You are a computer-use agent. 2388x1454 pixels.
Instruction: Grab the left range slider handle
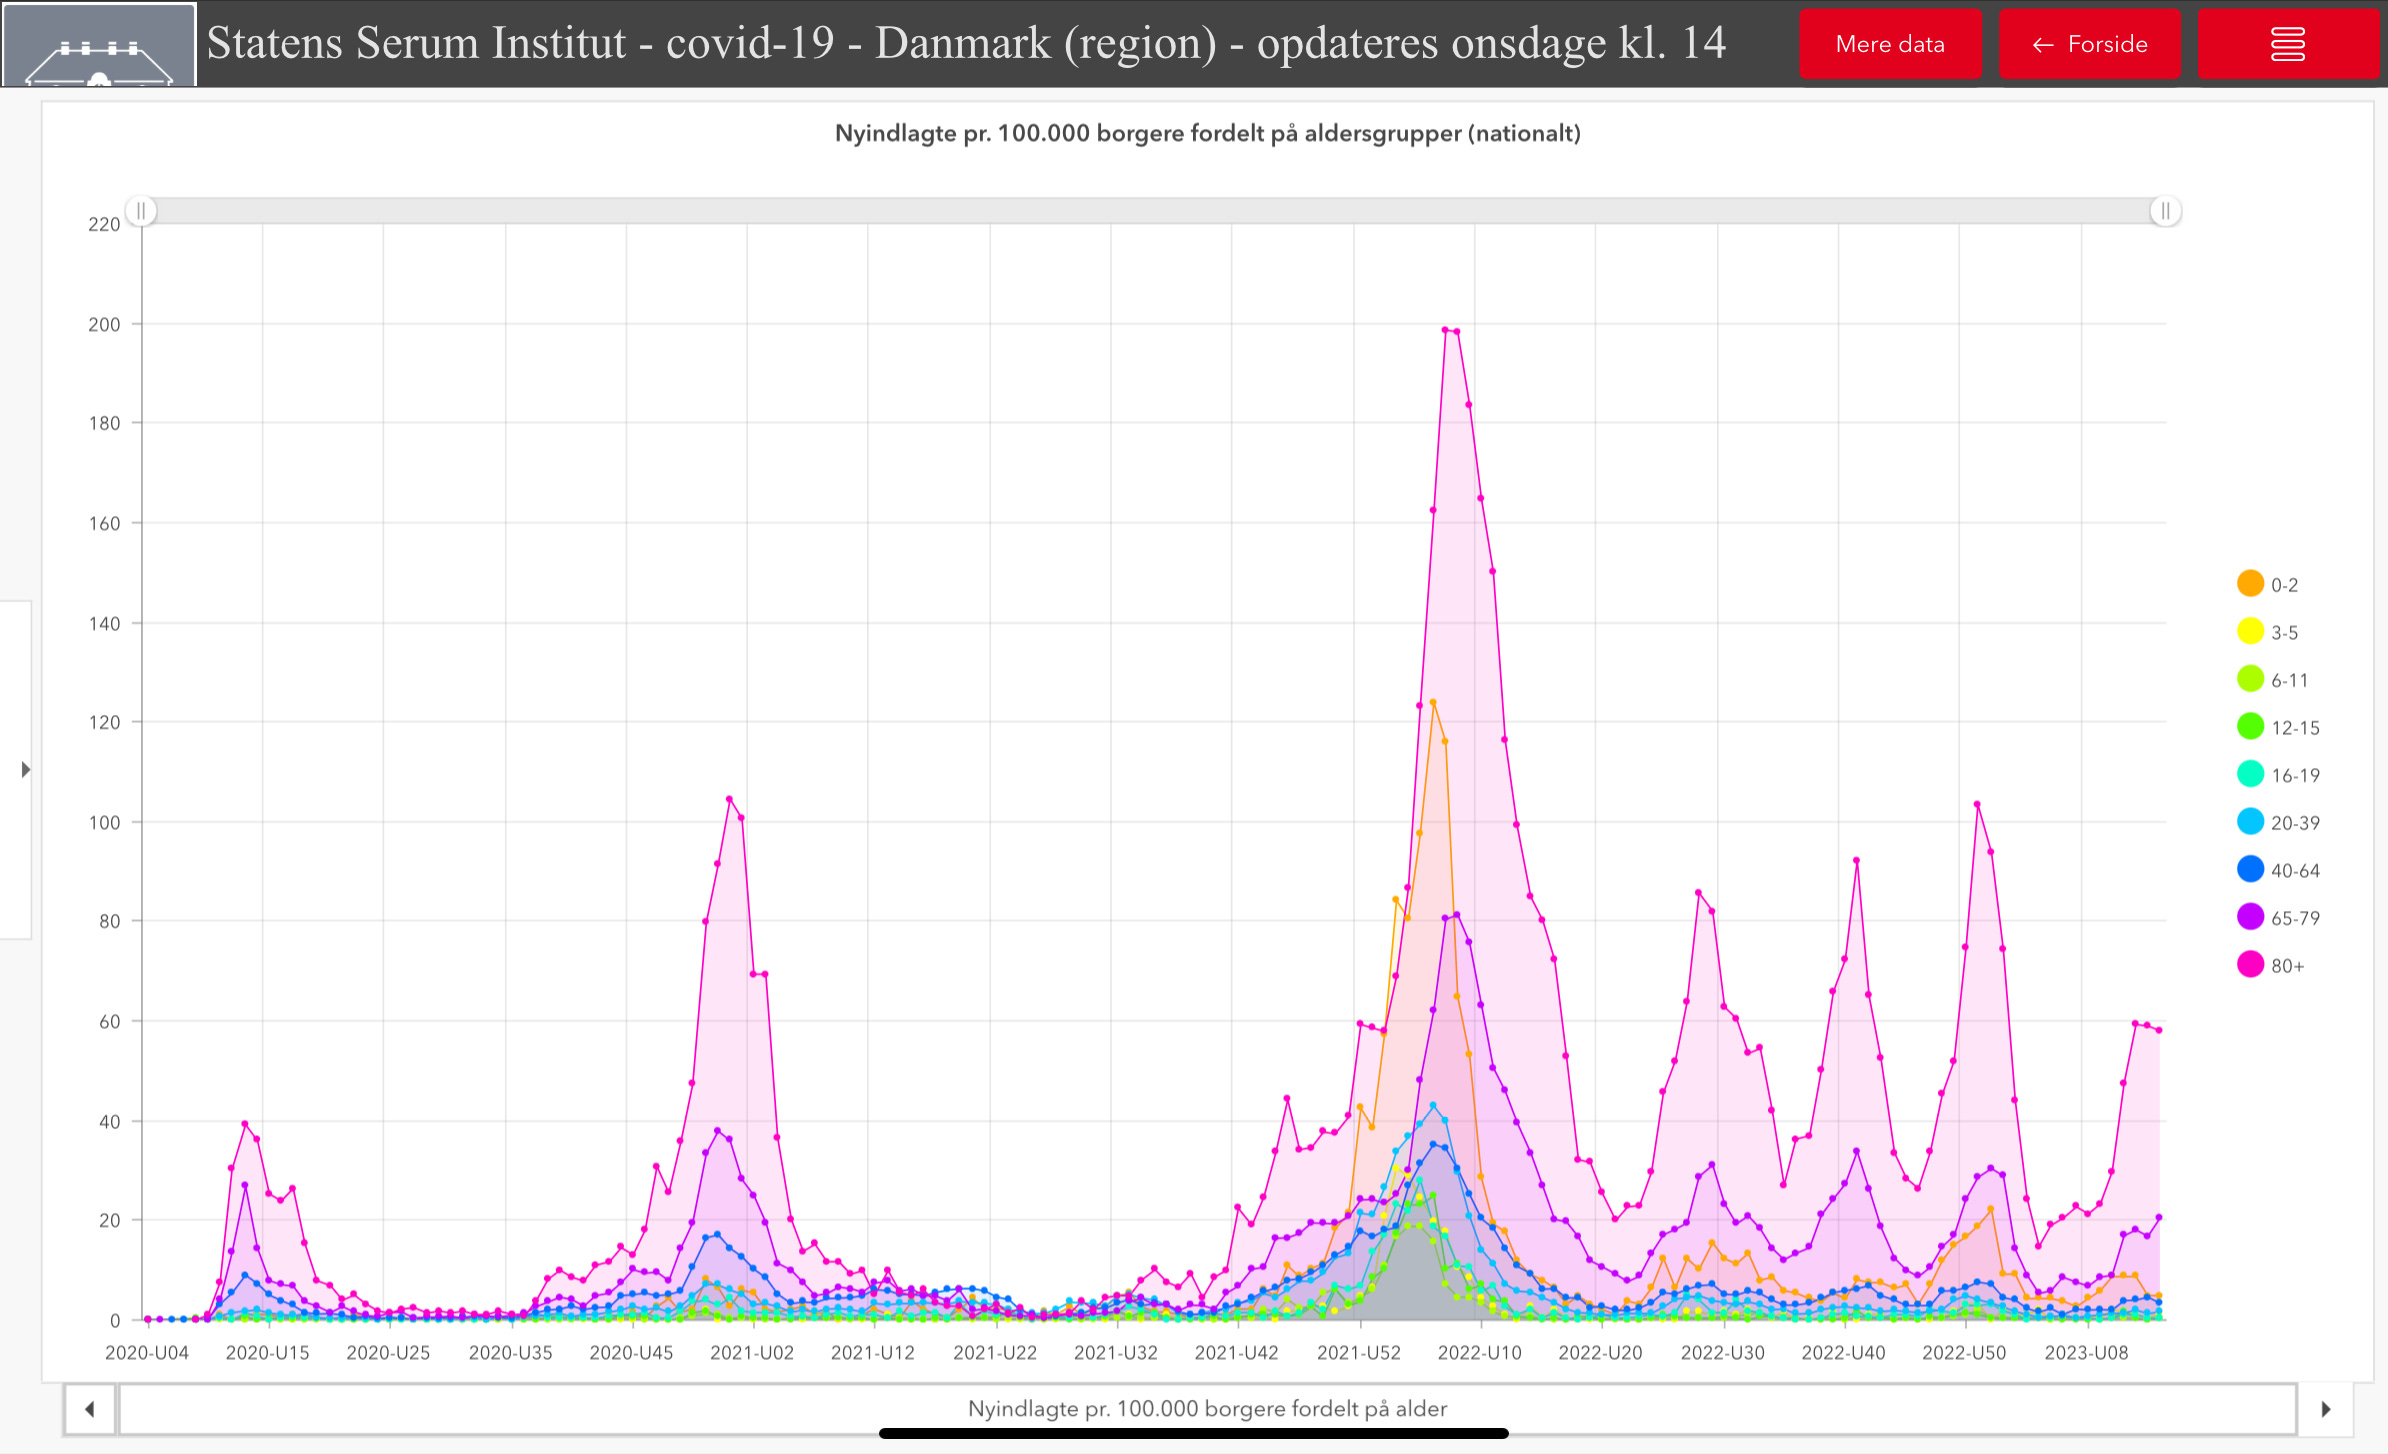pyautogui.click(x=141, y=211)
